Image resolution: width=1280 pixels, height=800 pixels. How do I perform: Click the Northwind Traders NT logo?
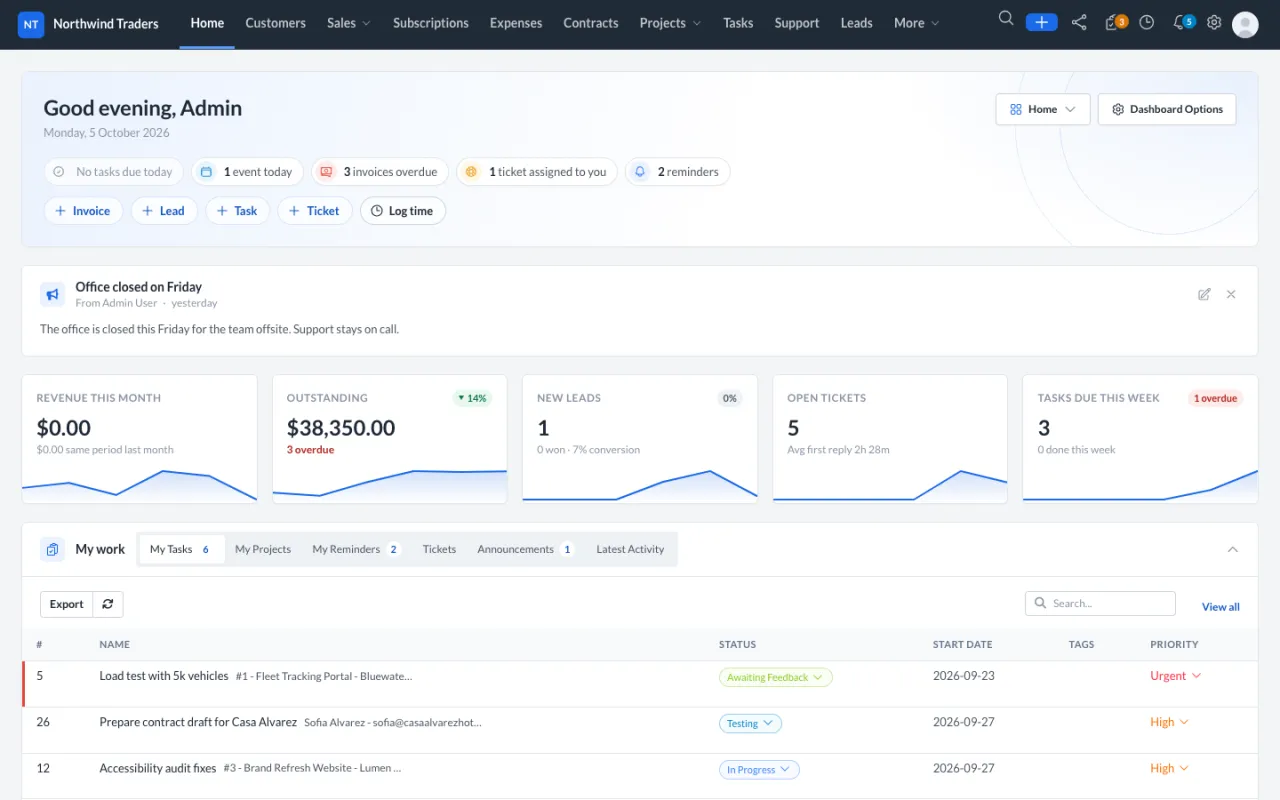click(x=31, y=24)
